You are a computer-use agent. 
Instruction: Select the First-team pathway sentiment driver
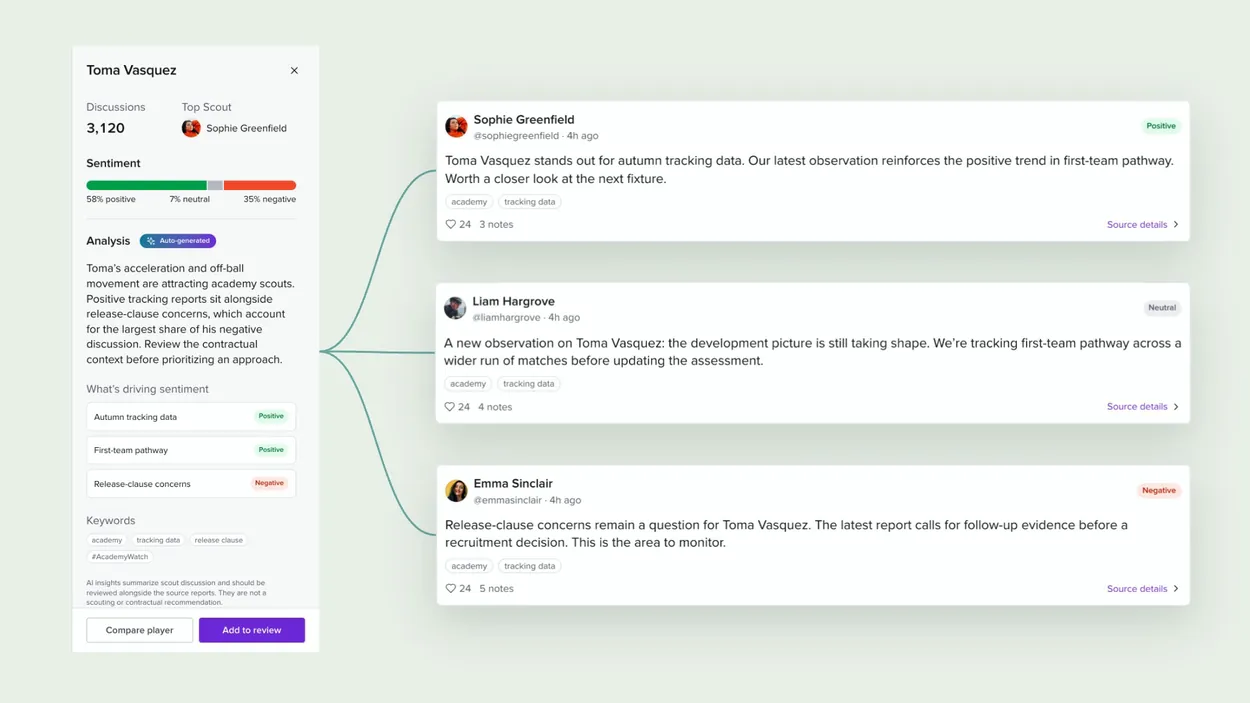point(191,450)
